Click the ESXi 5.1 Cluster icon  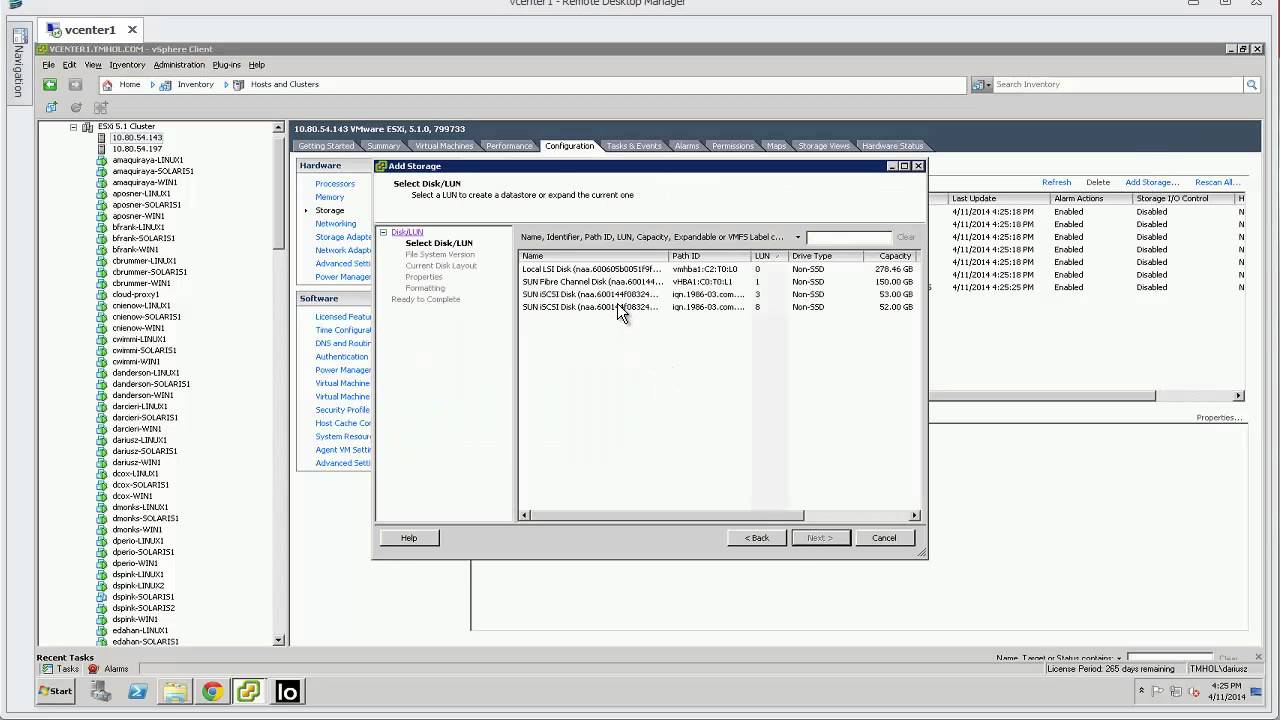[x=88, y=127]
